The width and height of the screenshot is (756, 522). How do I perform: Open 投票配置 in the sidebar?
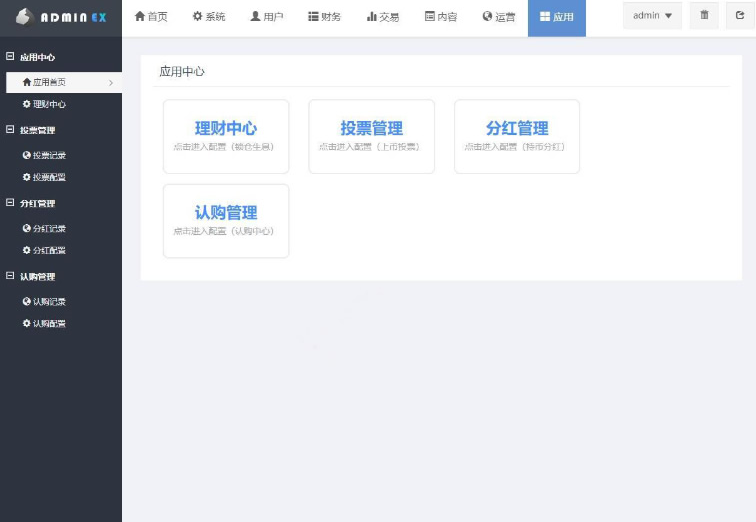pos(45,177)
